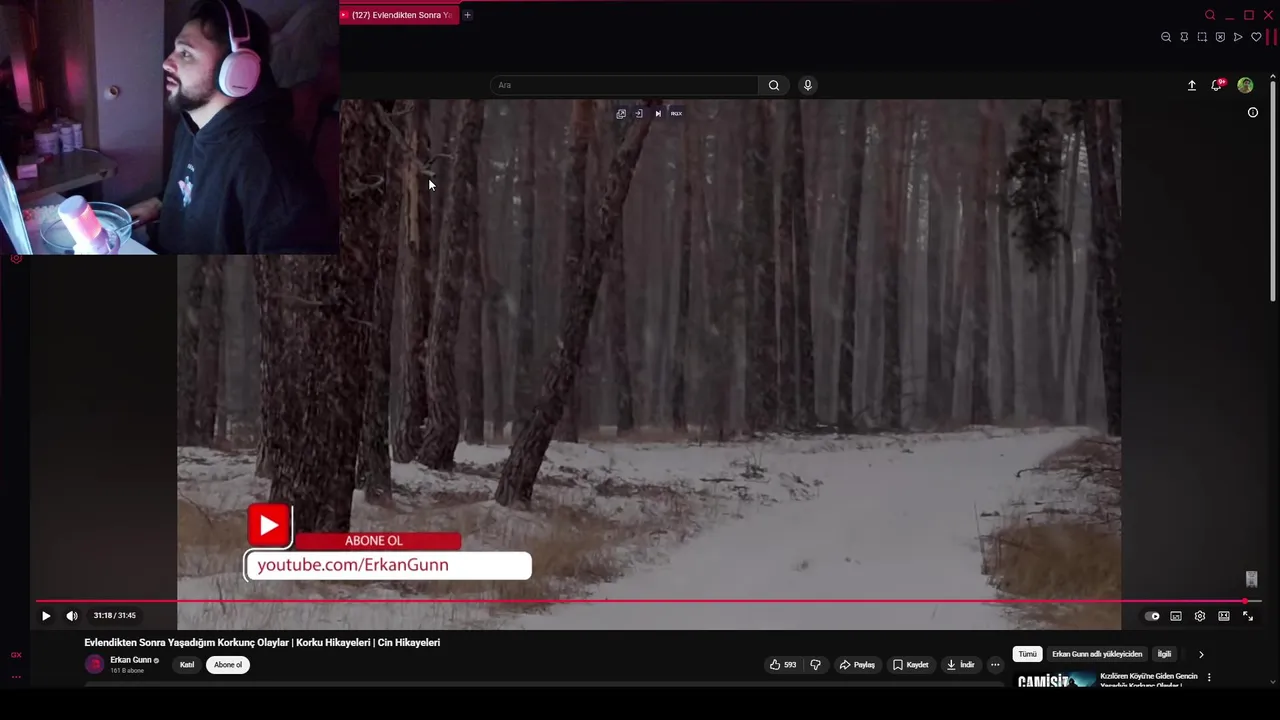Open the sidebar three-dot setup menu
This screenshot has width=1280, height=720.
pos(16,677)
